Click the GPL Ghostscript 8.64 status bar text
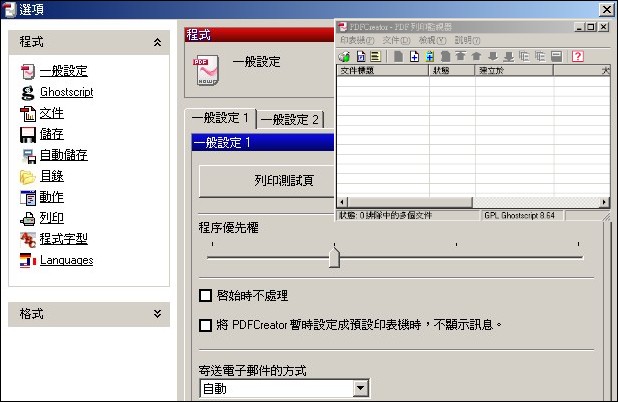The image size is (618, 402). pyautogui.click(x=519, y=216)
